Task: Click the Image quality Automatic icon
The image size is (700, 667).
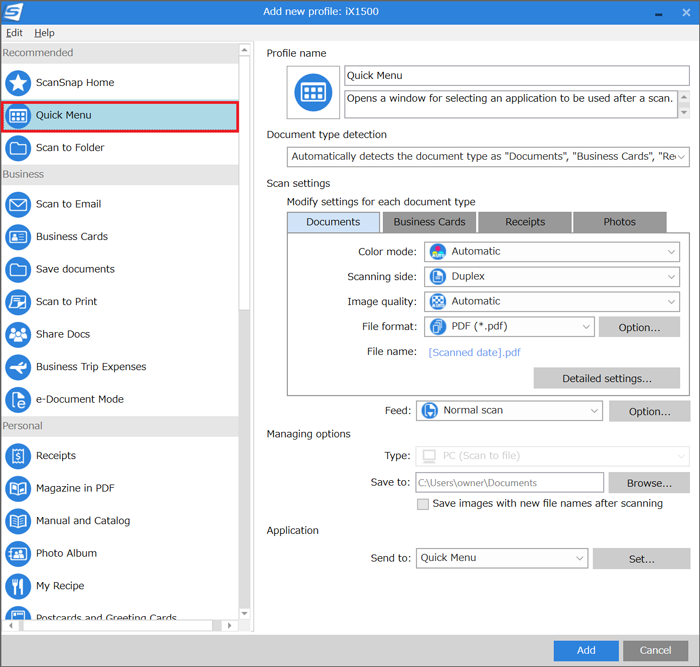Action: point(438,302)
